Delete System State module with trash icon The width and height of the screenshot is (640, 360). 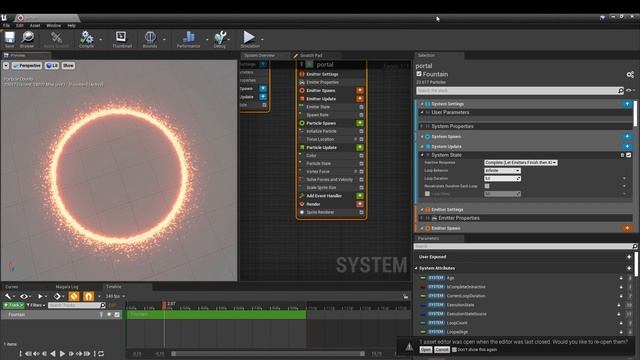pyautogui.click(x=622, y=155)
